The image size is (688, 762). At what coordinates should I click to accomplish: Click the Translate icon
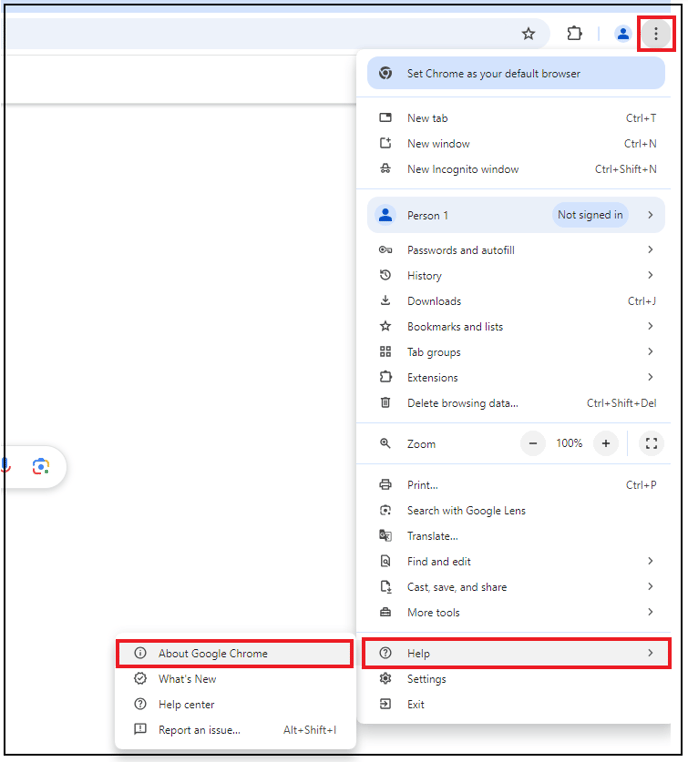pos(385,536)
